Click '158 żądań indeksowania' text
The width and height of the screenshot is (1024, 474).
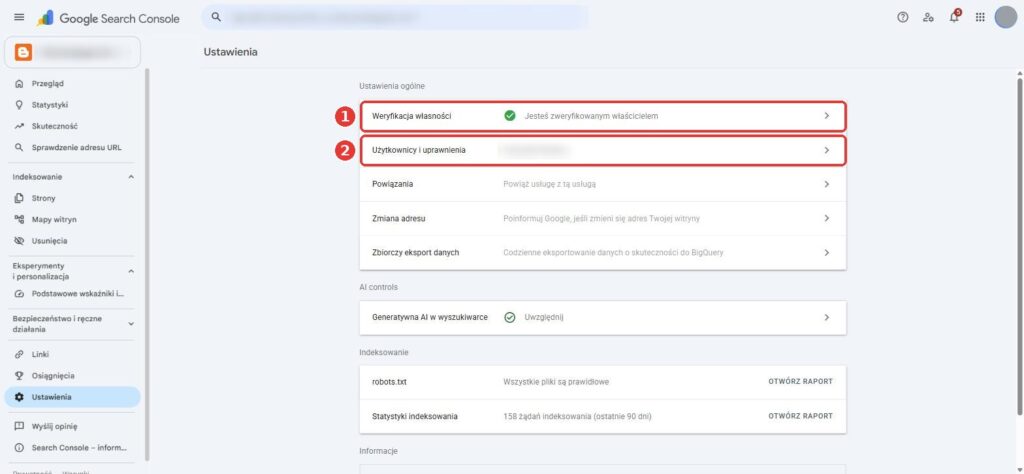point(577,416)
